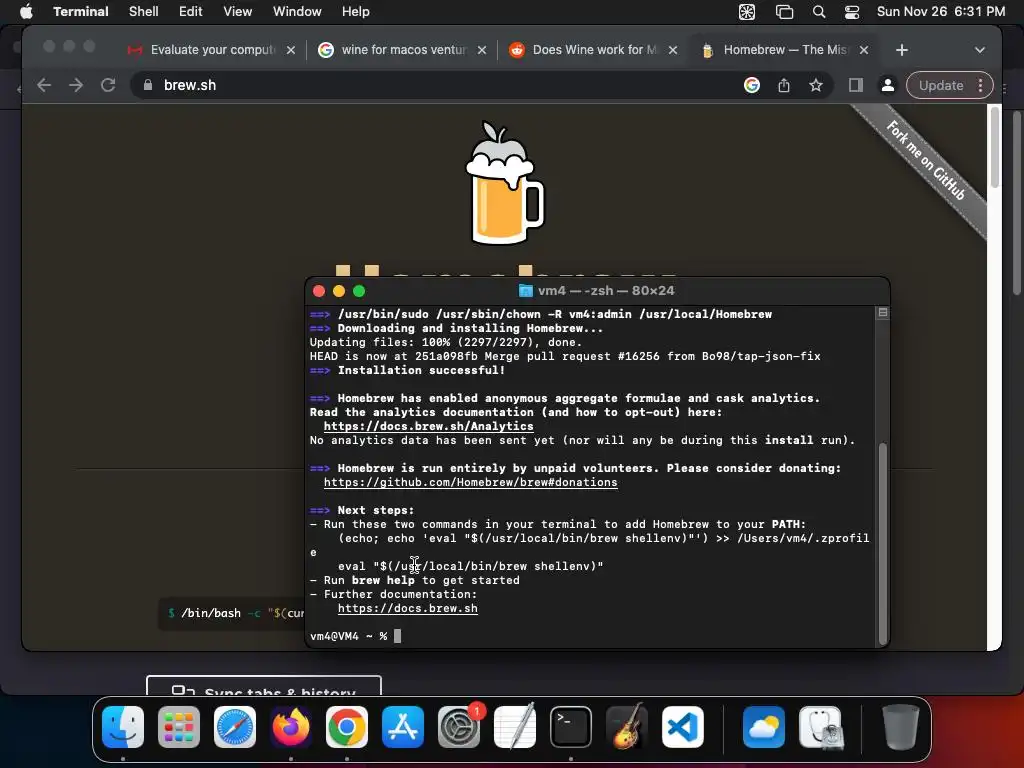Open Control Center in menu bar
Image resolution: width=1024 pixels, height=768 pixels.
click(x=852, y=12)
